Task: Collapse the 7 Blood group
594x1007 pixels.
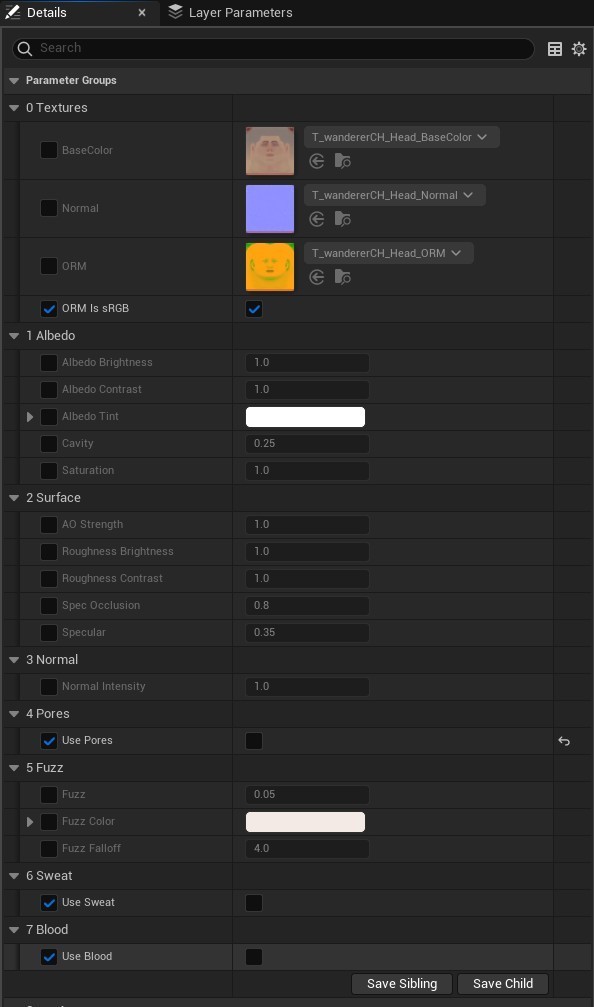Action: (13, 929)
